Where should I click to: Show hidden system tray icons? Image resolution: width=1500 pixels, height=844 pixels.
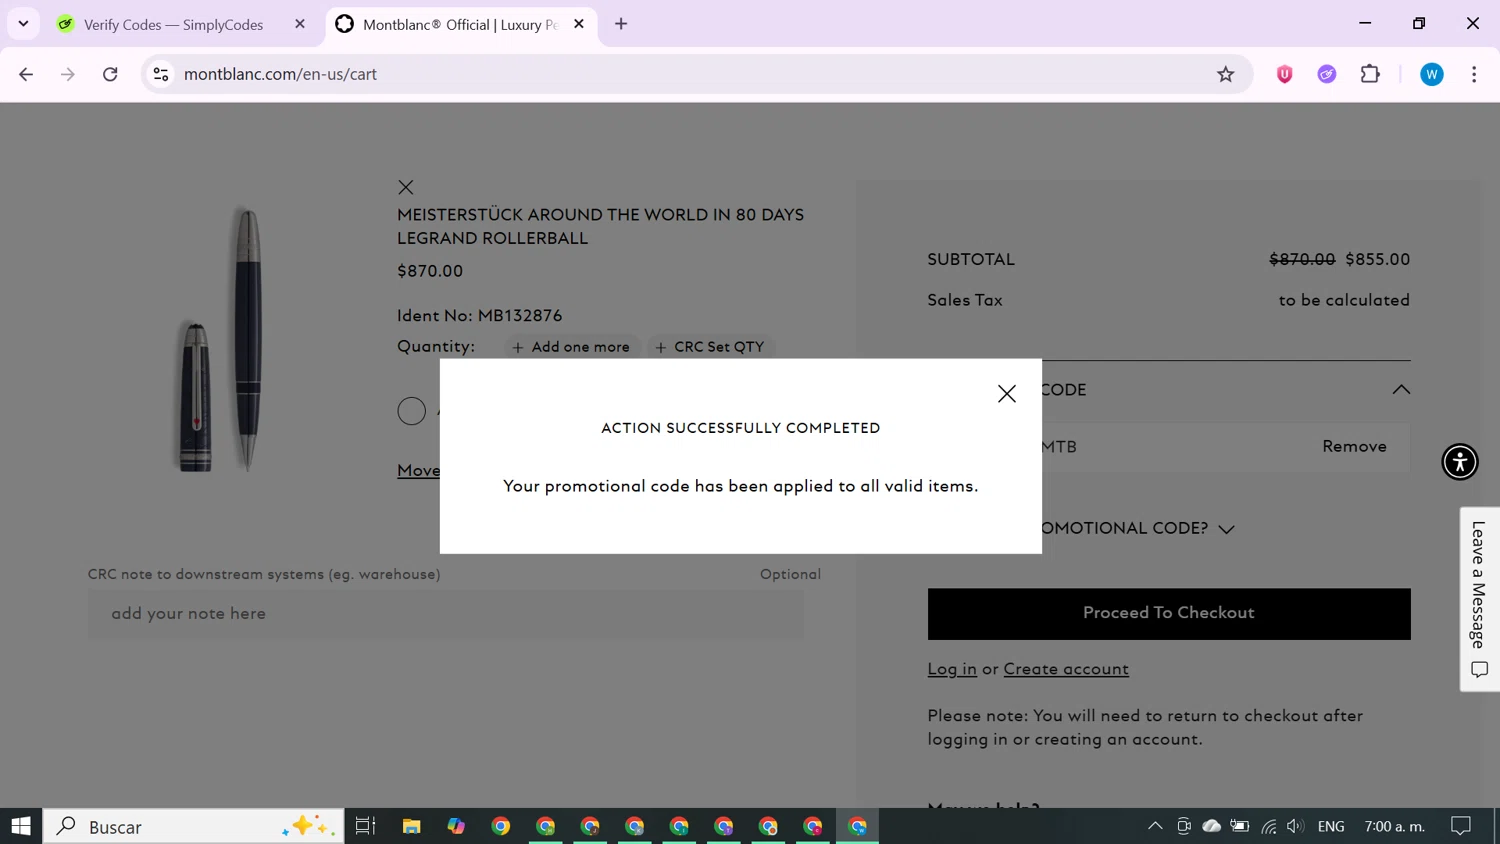pos(1155,826)
